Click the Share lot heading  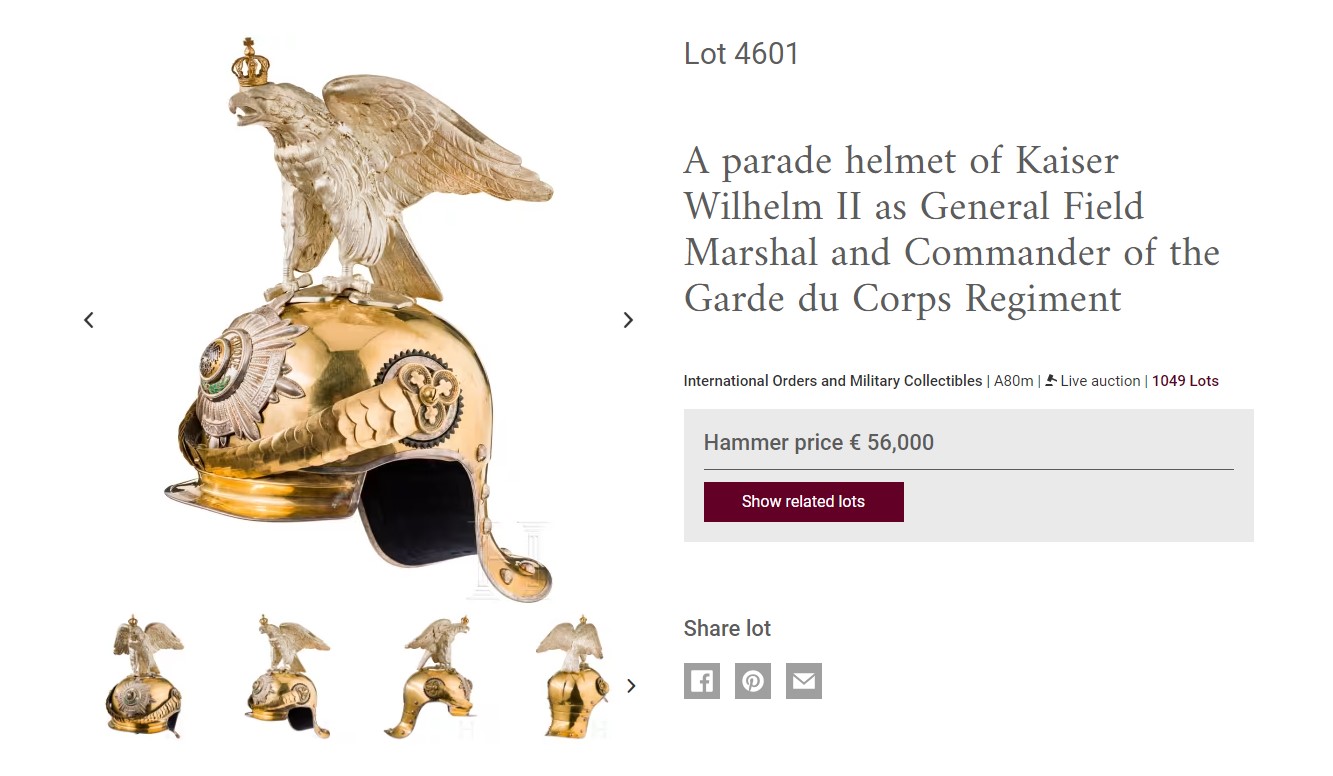[727, 629]
